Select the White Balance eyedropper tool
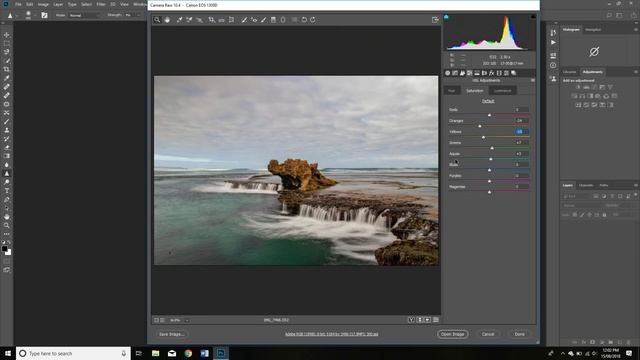 pos(180,20)
